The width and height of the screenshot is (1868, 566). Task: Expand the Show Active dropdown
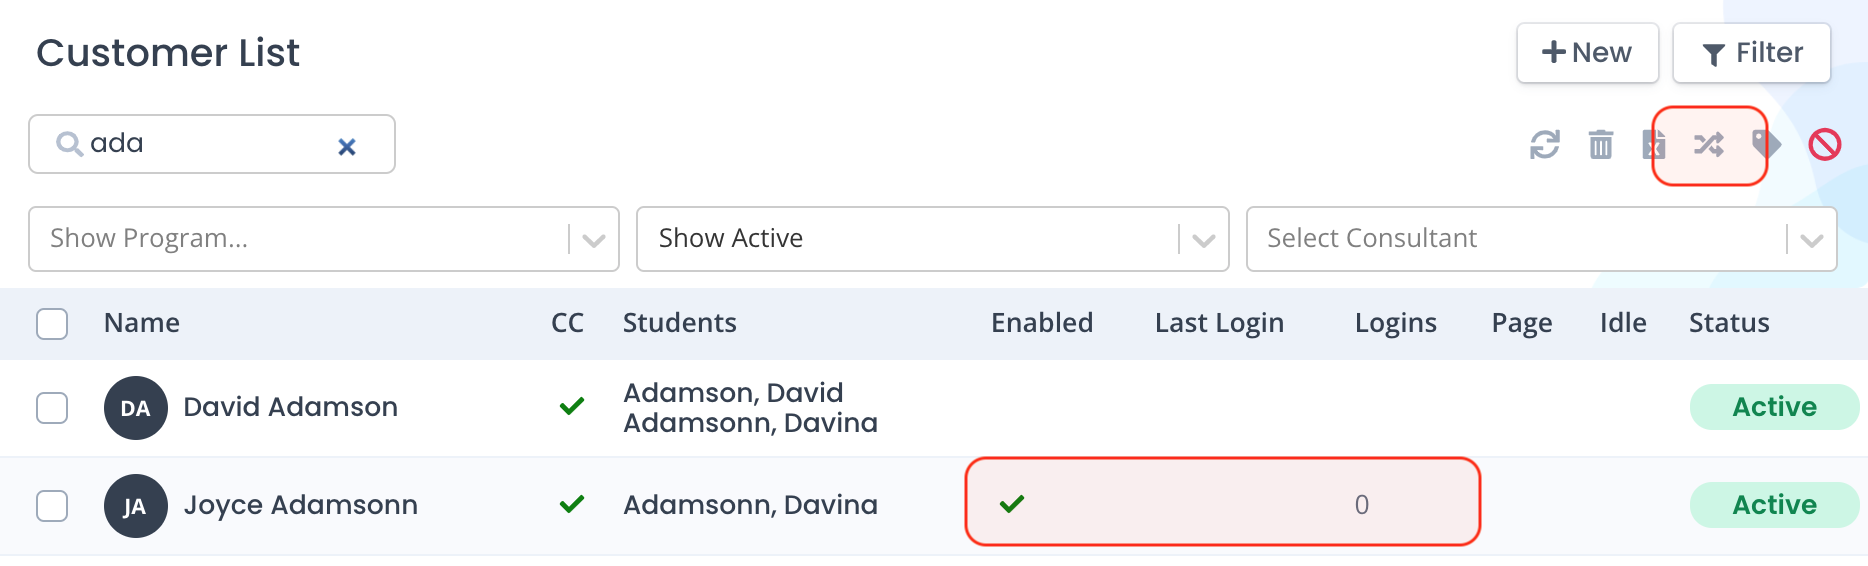[932, 239]
